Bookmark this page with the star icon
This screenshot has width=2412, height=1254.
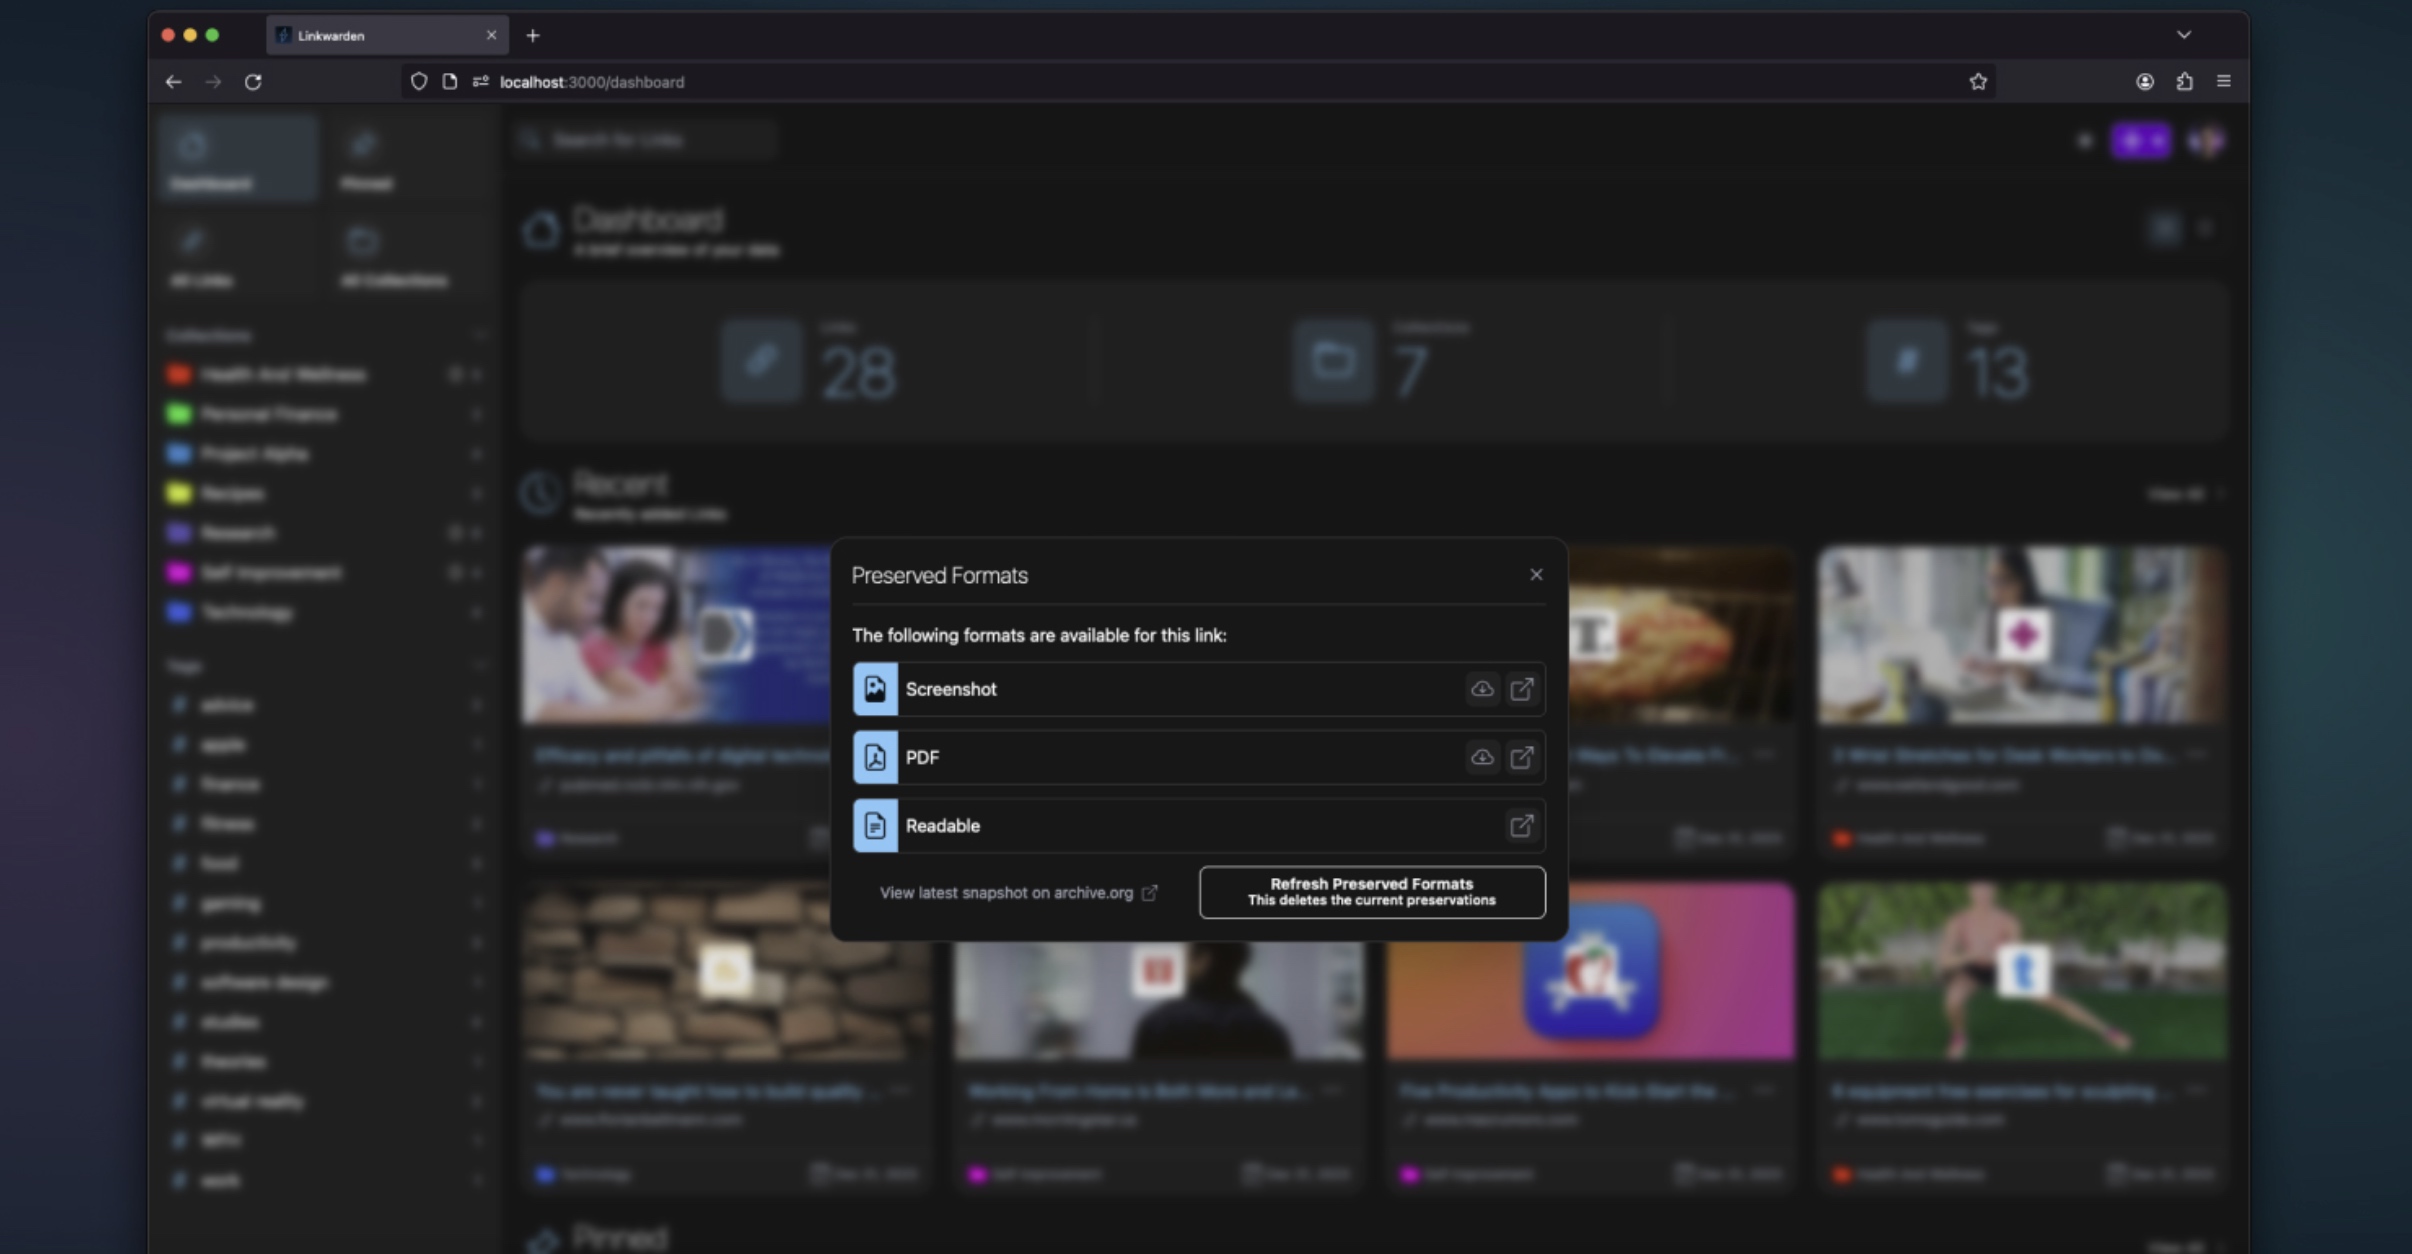pyautogui.click(x=1978, y=82)
